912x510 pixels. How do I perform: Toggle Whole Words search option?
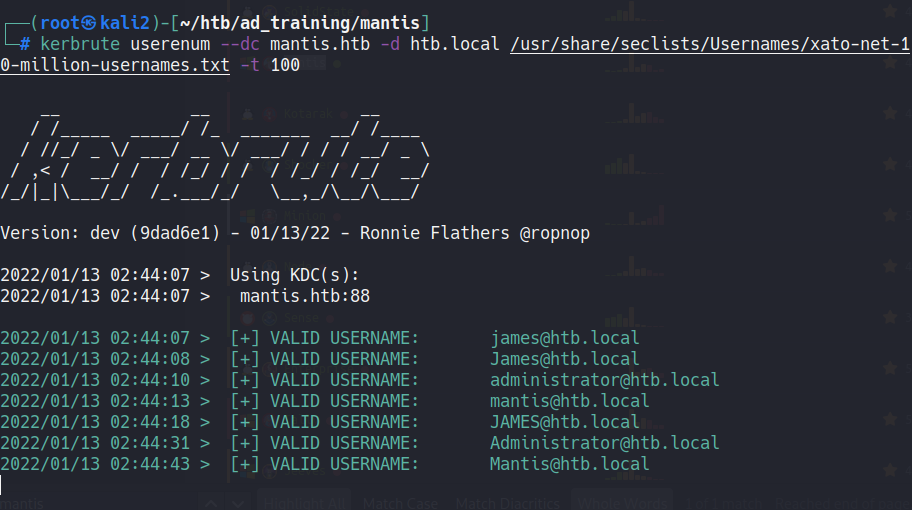(619, 503)
